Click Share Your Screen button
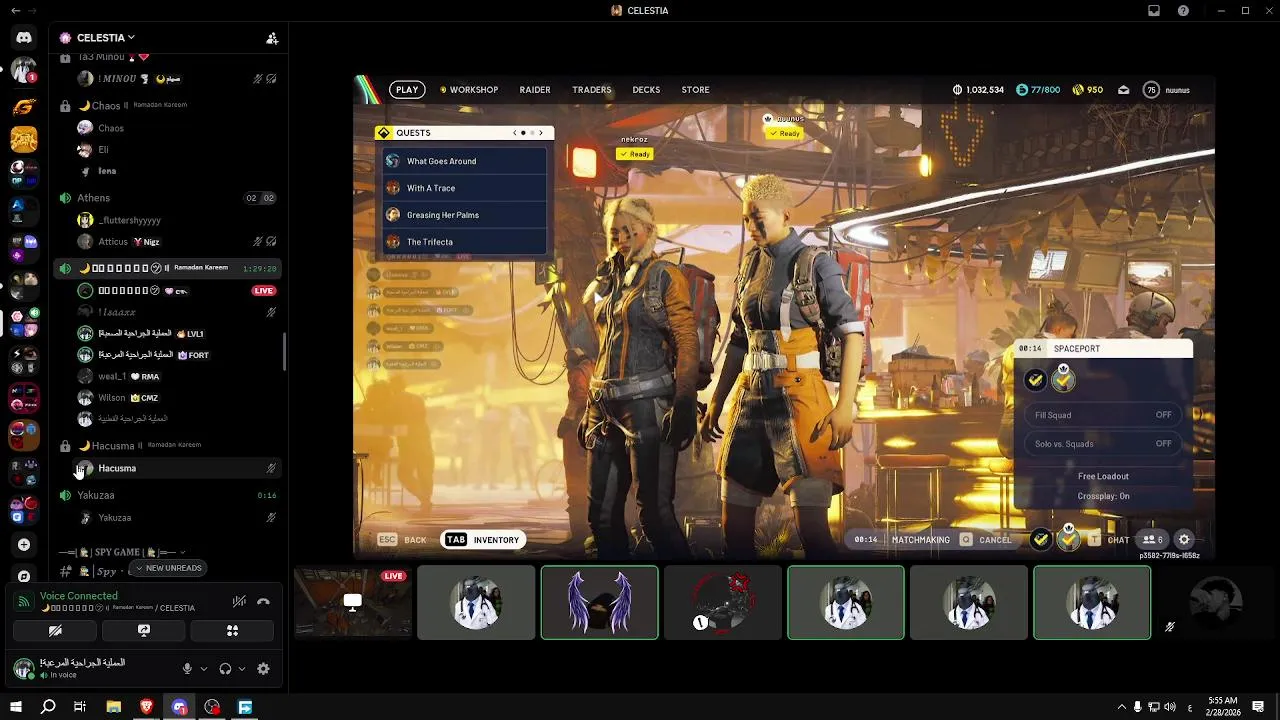The height and width of the screenshot is (720, 1280). pyautogui.click(x=144, y=631)
